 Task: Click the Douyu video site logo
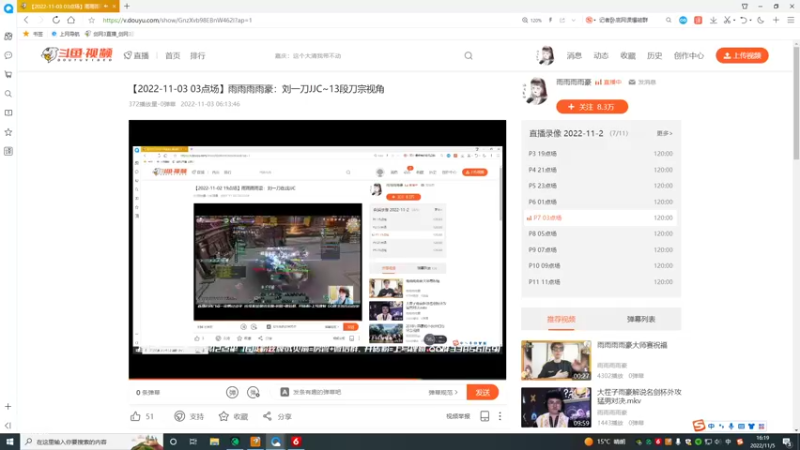pyautogui.click(x=77, y=55)
